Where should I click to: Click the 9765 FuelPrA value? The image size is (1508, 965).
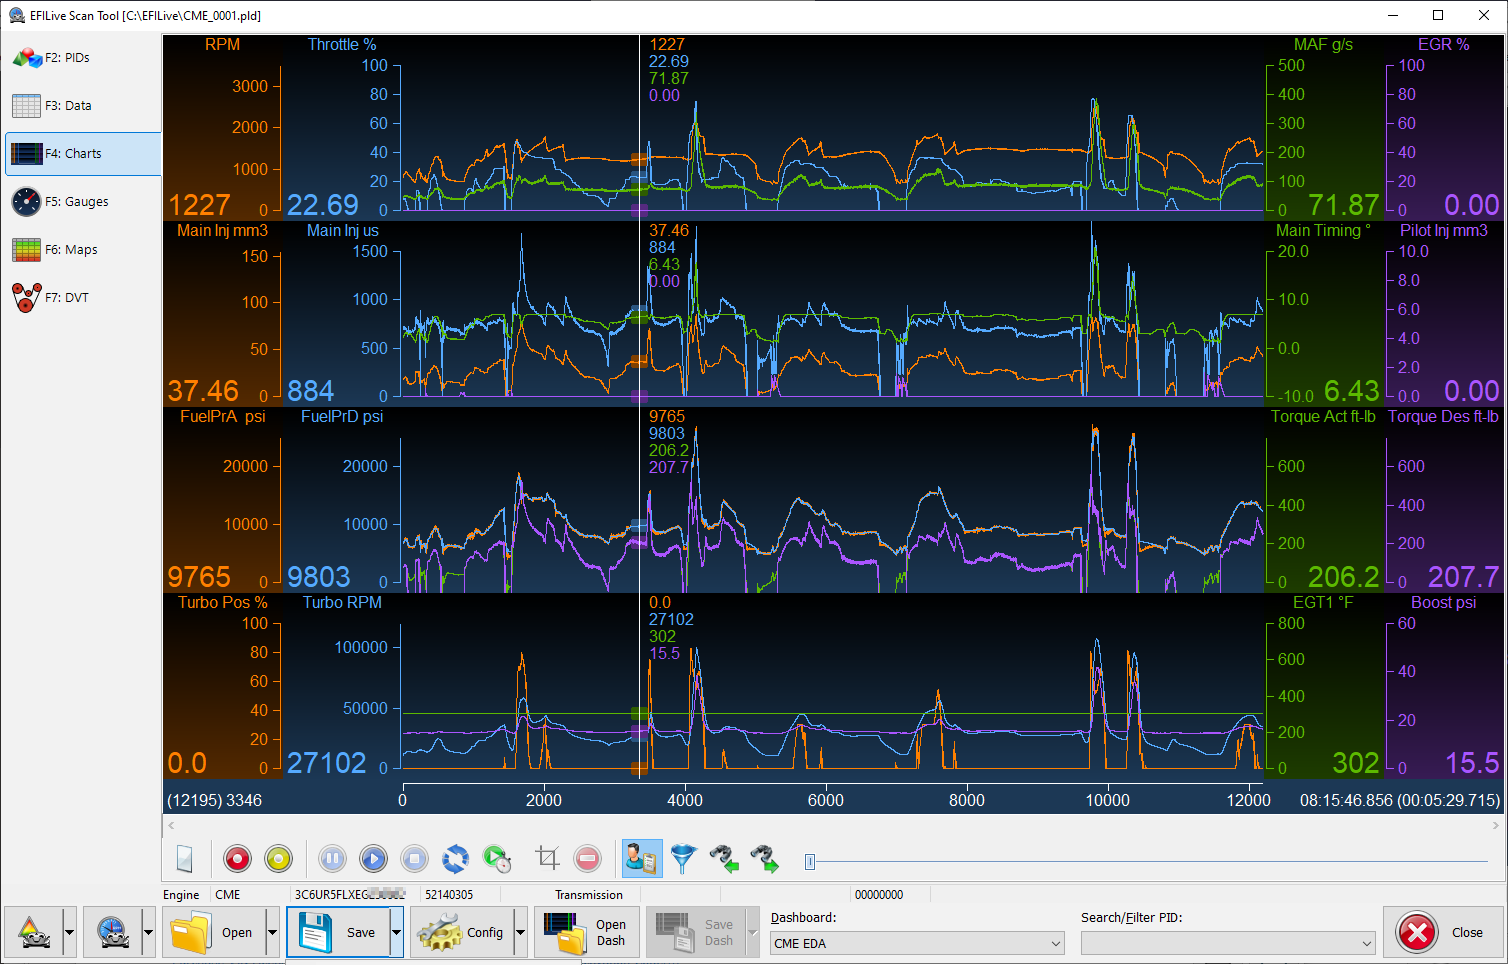(199, 577)
